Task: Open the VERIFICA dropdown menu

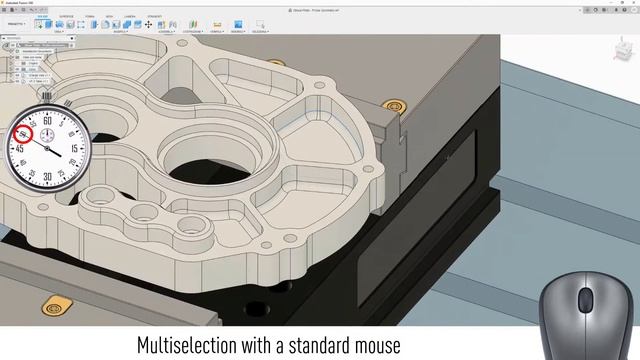Action: (x=217, y=31)
